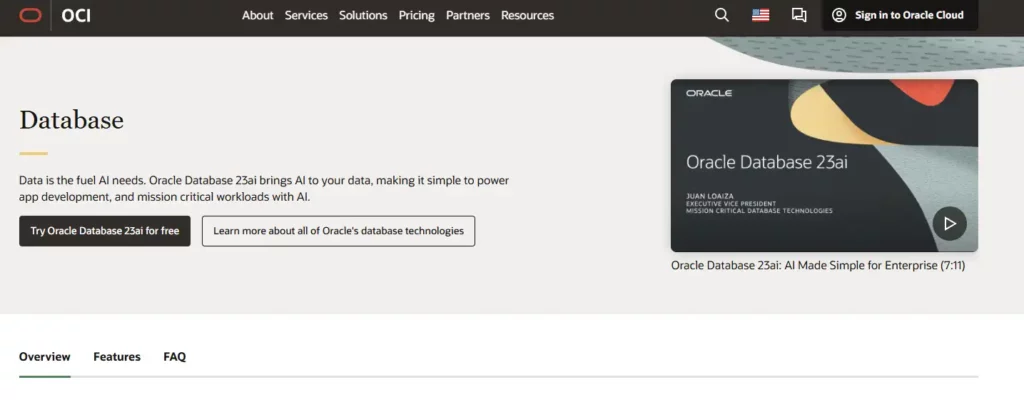Viewport: 1024px width, 400px height.
Task: Click the Database page heading
Action: tap(71, 120)
